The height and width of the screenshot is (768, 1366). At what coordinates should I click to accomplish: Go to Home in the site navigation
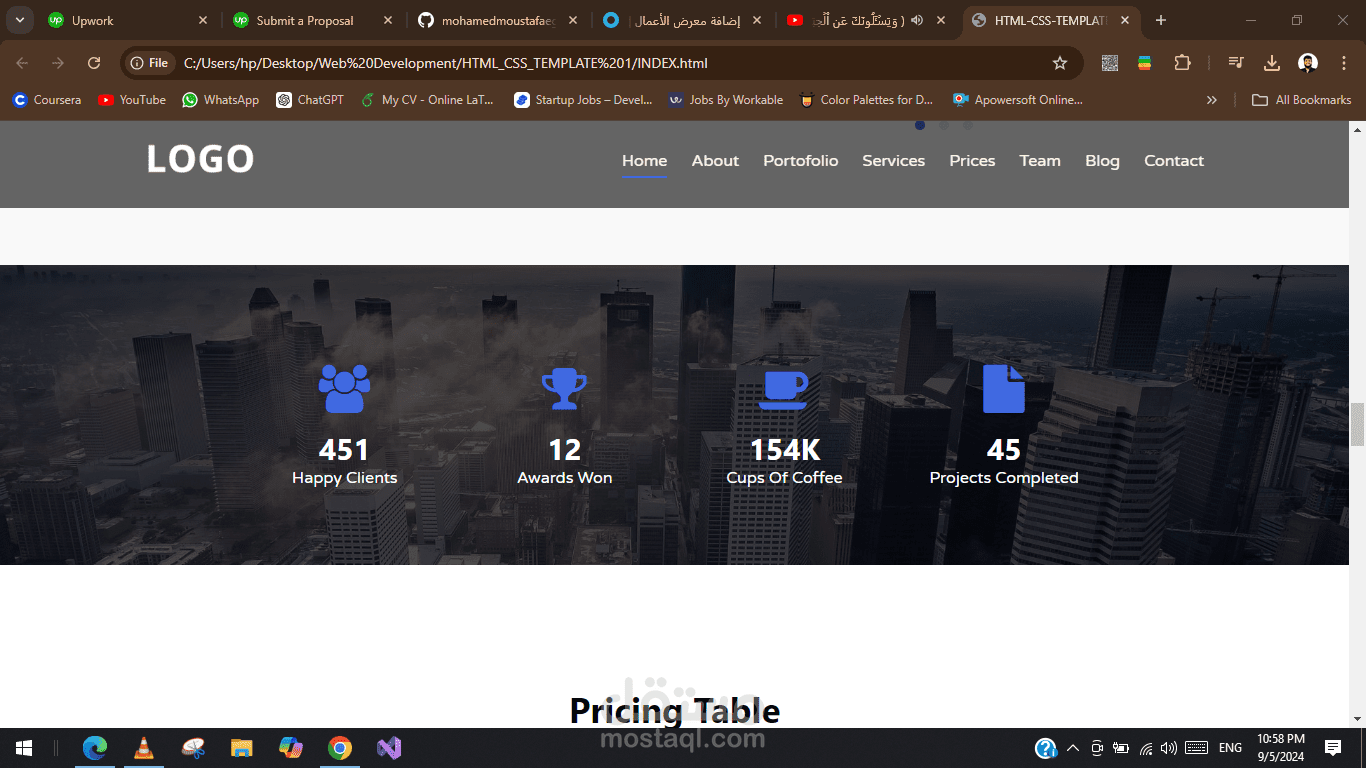point(644,161)
